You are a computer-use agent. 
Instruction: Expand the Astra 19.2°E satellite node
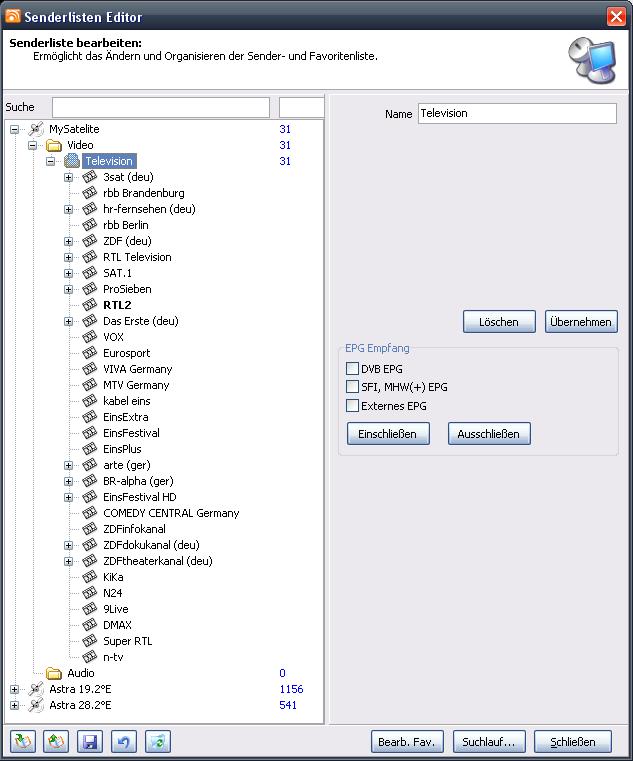tap(14, 689)
